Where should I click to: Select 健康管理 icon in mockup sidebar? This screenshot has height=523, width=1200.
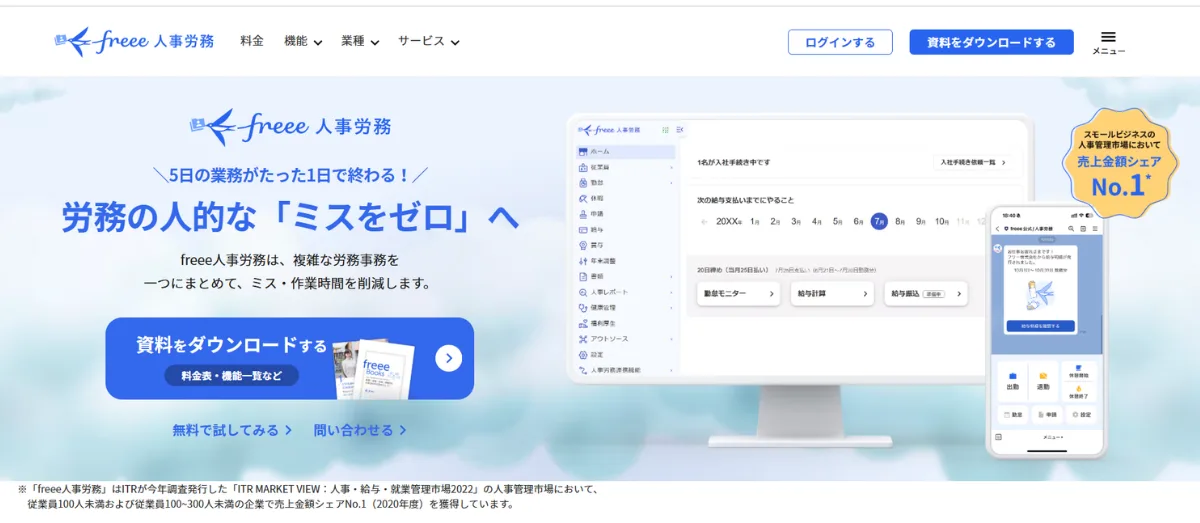(x=583, y=307)
